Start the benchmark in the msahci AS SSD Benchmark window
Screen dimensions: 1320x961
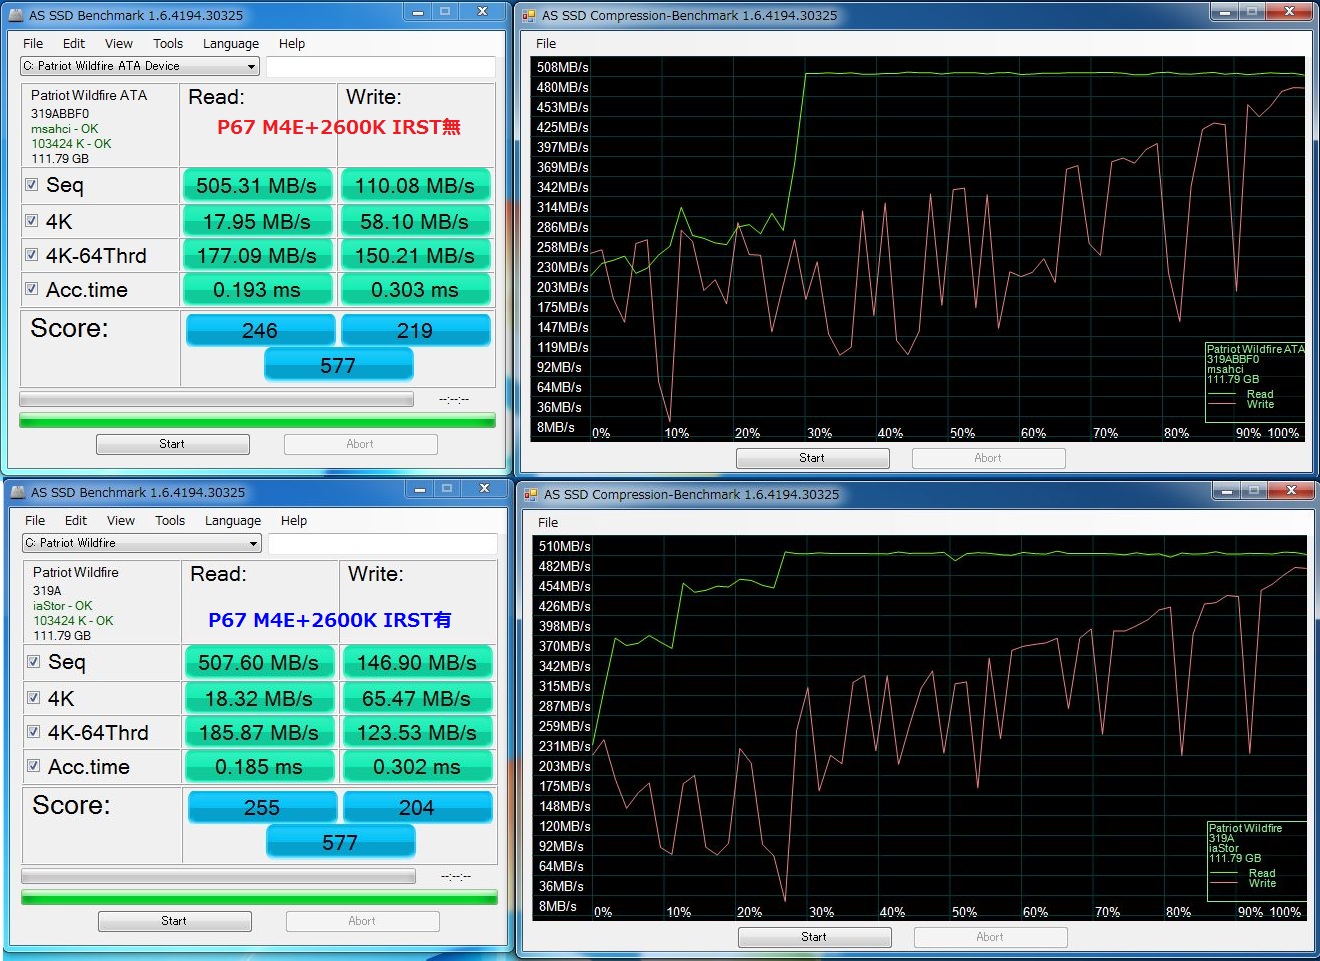[x=172, y=444]
